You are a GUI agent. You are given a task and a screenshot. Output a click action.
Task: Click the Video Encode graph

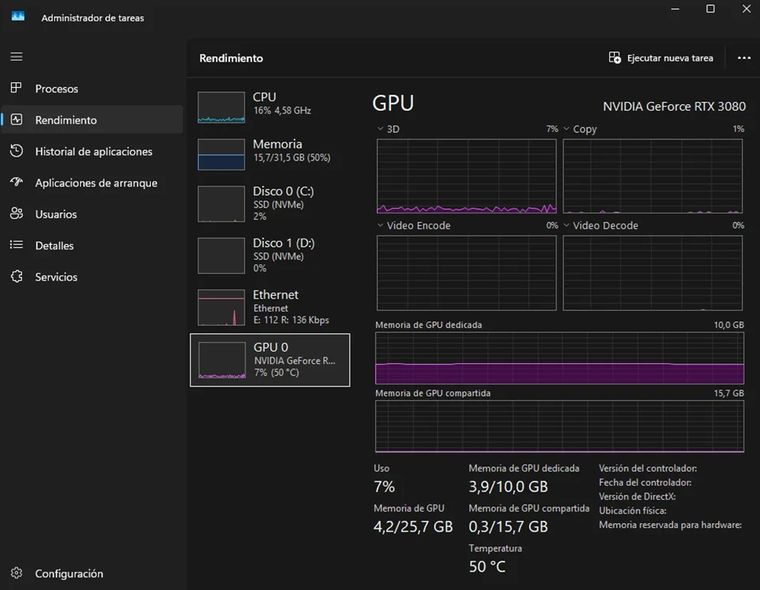[x=466, y=273]
